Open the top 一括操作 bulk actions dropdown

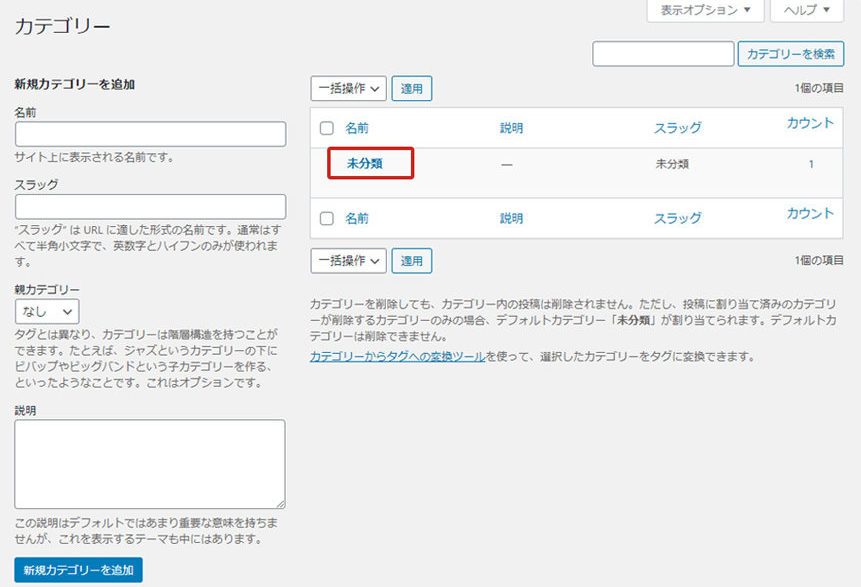(x=347, y=89)
